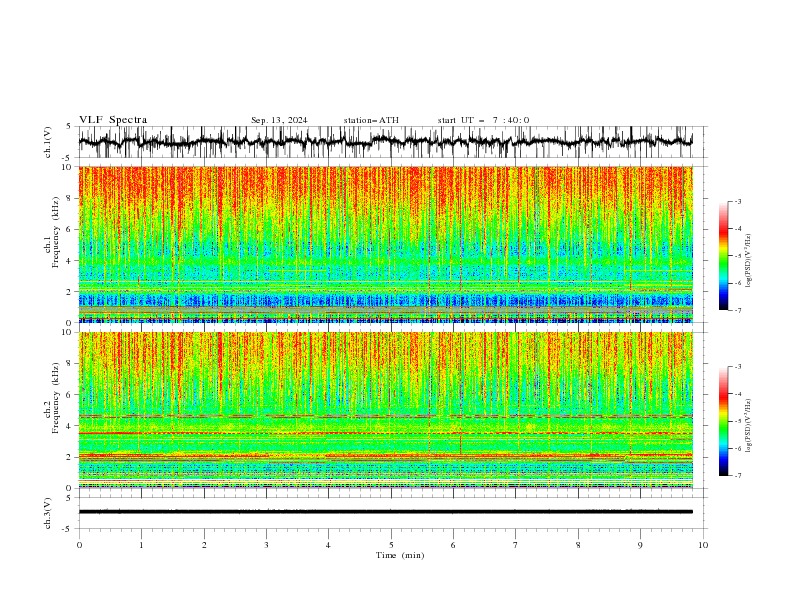This screenshot has width=792, height=612.
Task: Select the "start UT = 7:40:0" text
Action: click(483, 120)
